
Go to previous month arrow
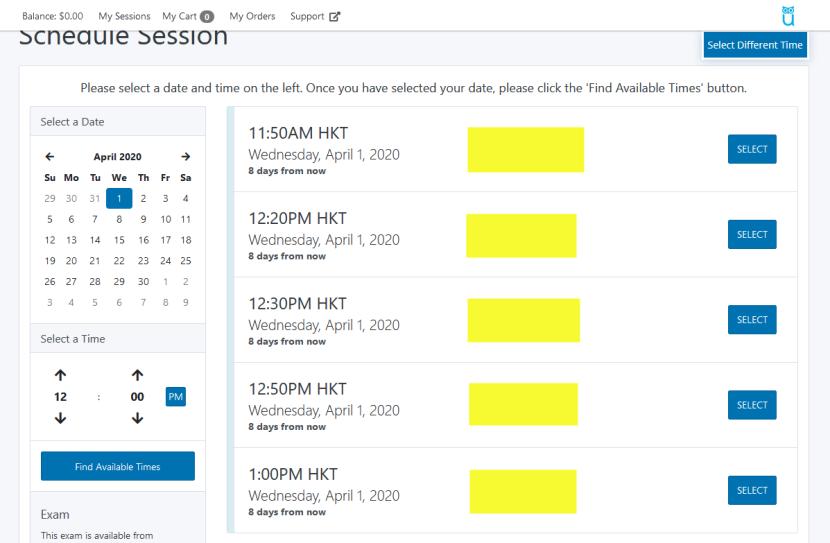click(49, 157)
